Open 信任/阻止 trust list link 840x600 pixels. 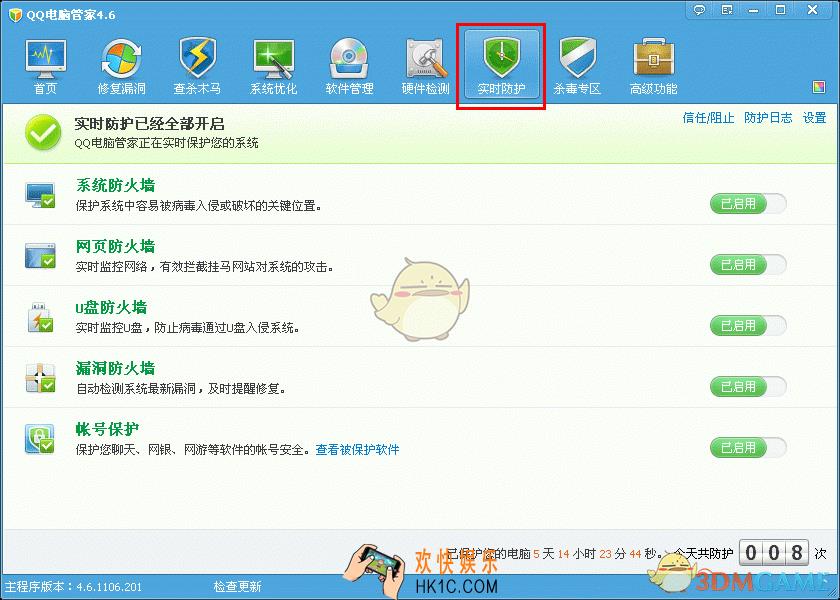click(x=708, y=118)
